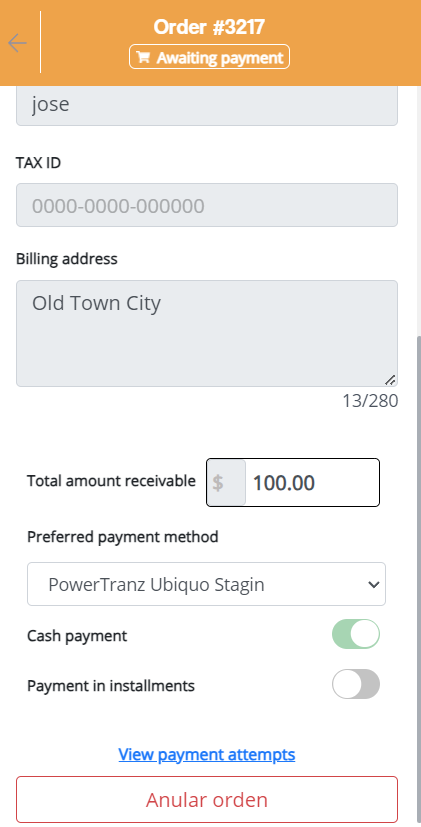Focus the TAX ID input field
Image resolution: width=421 pixels, height=827 pixels.
tap(207, 205)
